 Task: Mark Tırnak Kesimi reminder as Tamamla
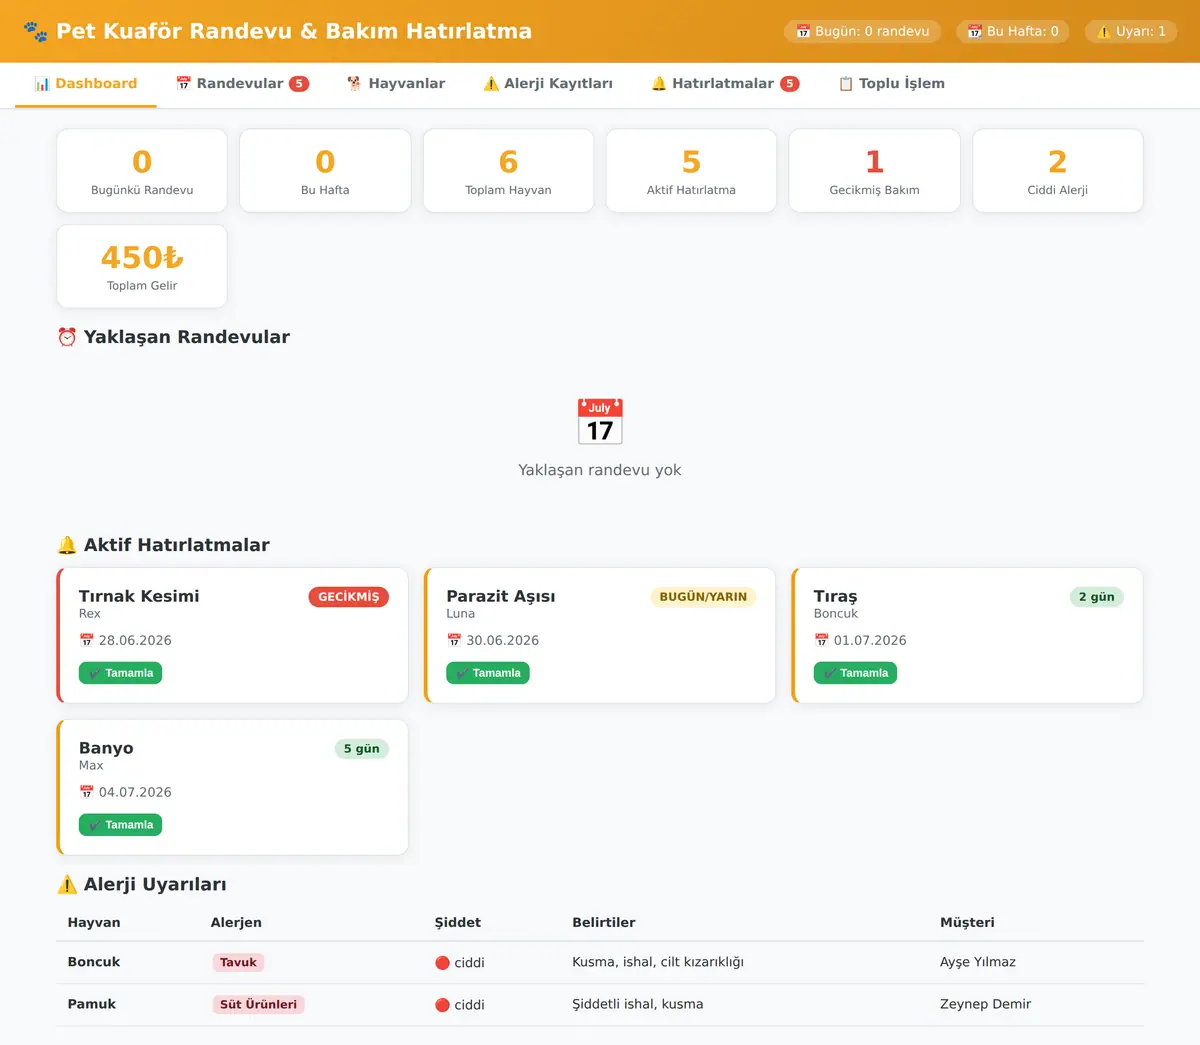click(x=120, y=673)
